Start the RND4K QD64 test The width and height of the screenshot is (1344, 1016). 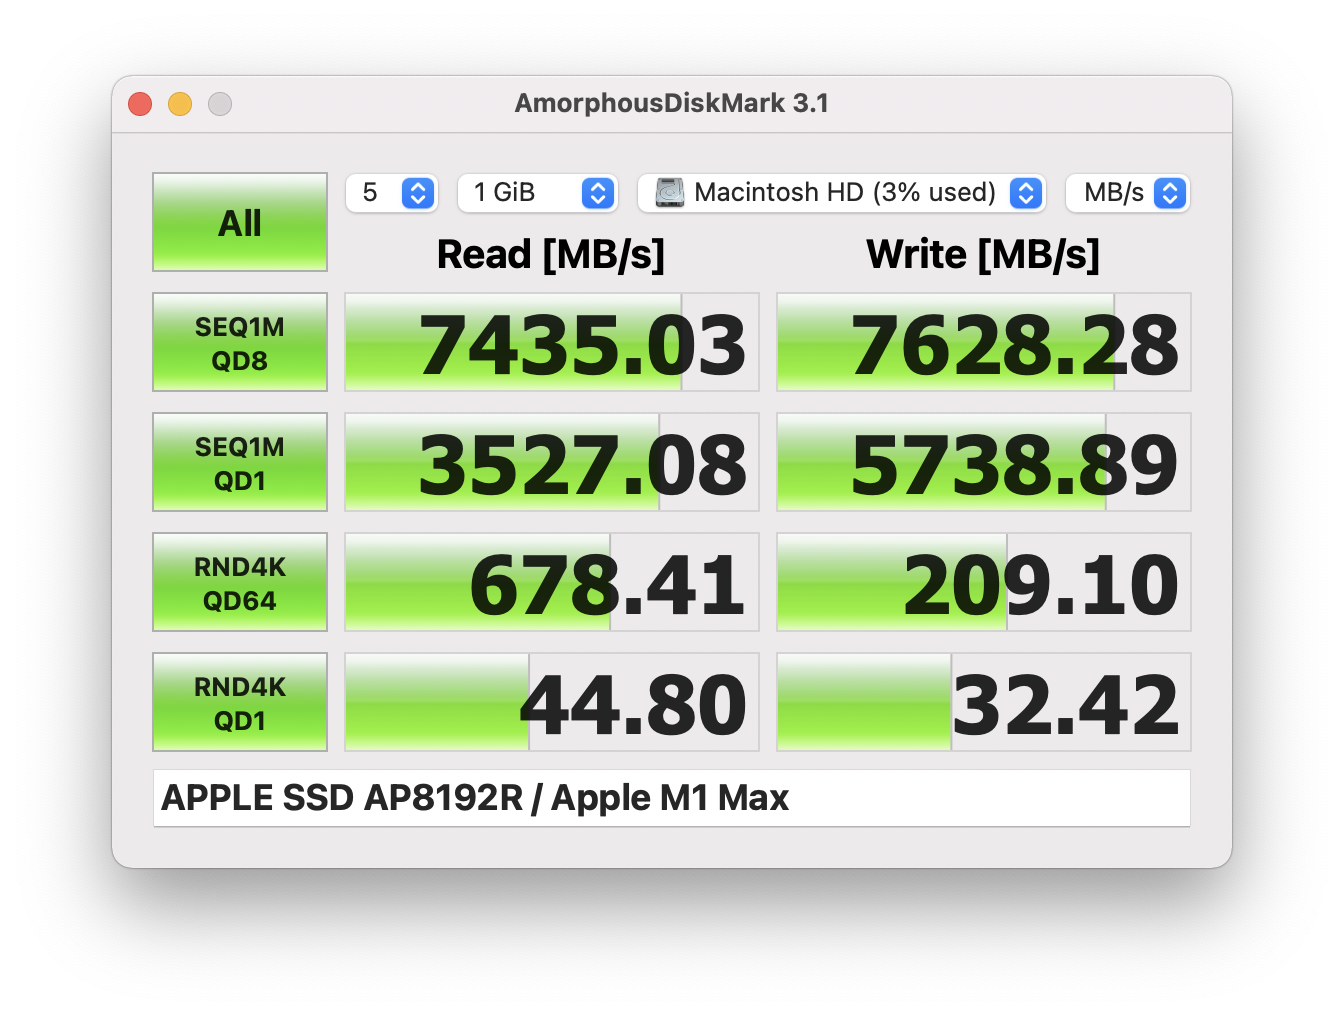coord(240,582)
